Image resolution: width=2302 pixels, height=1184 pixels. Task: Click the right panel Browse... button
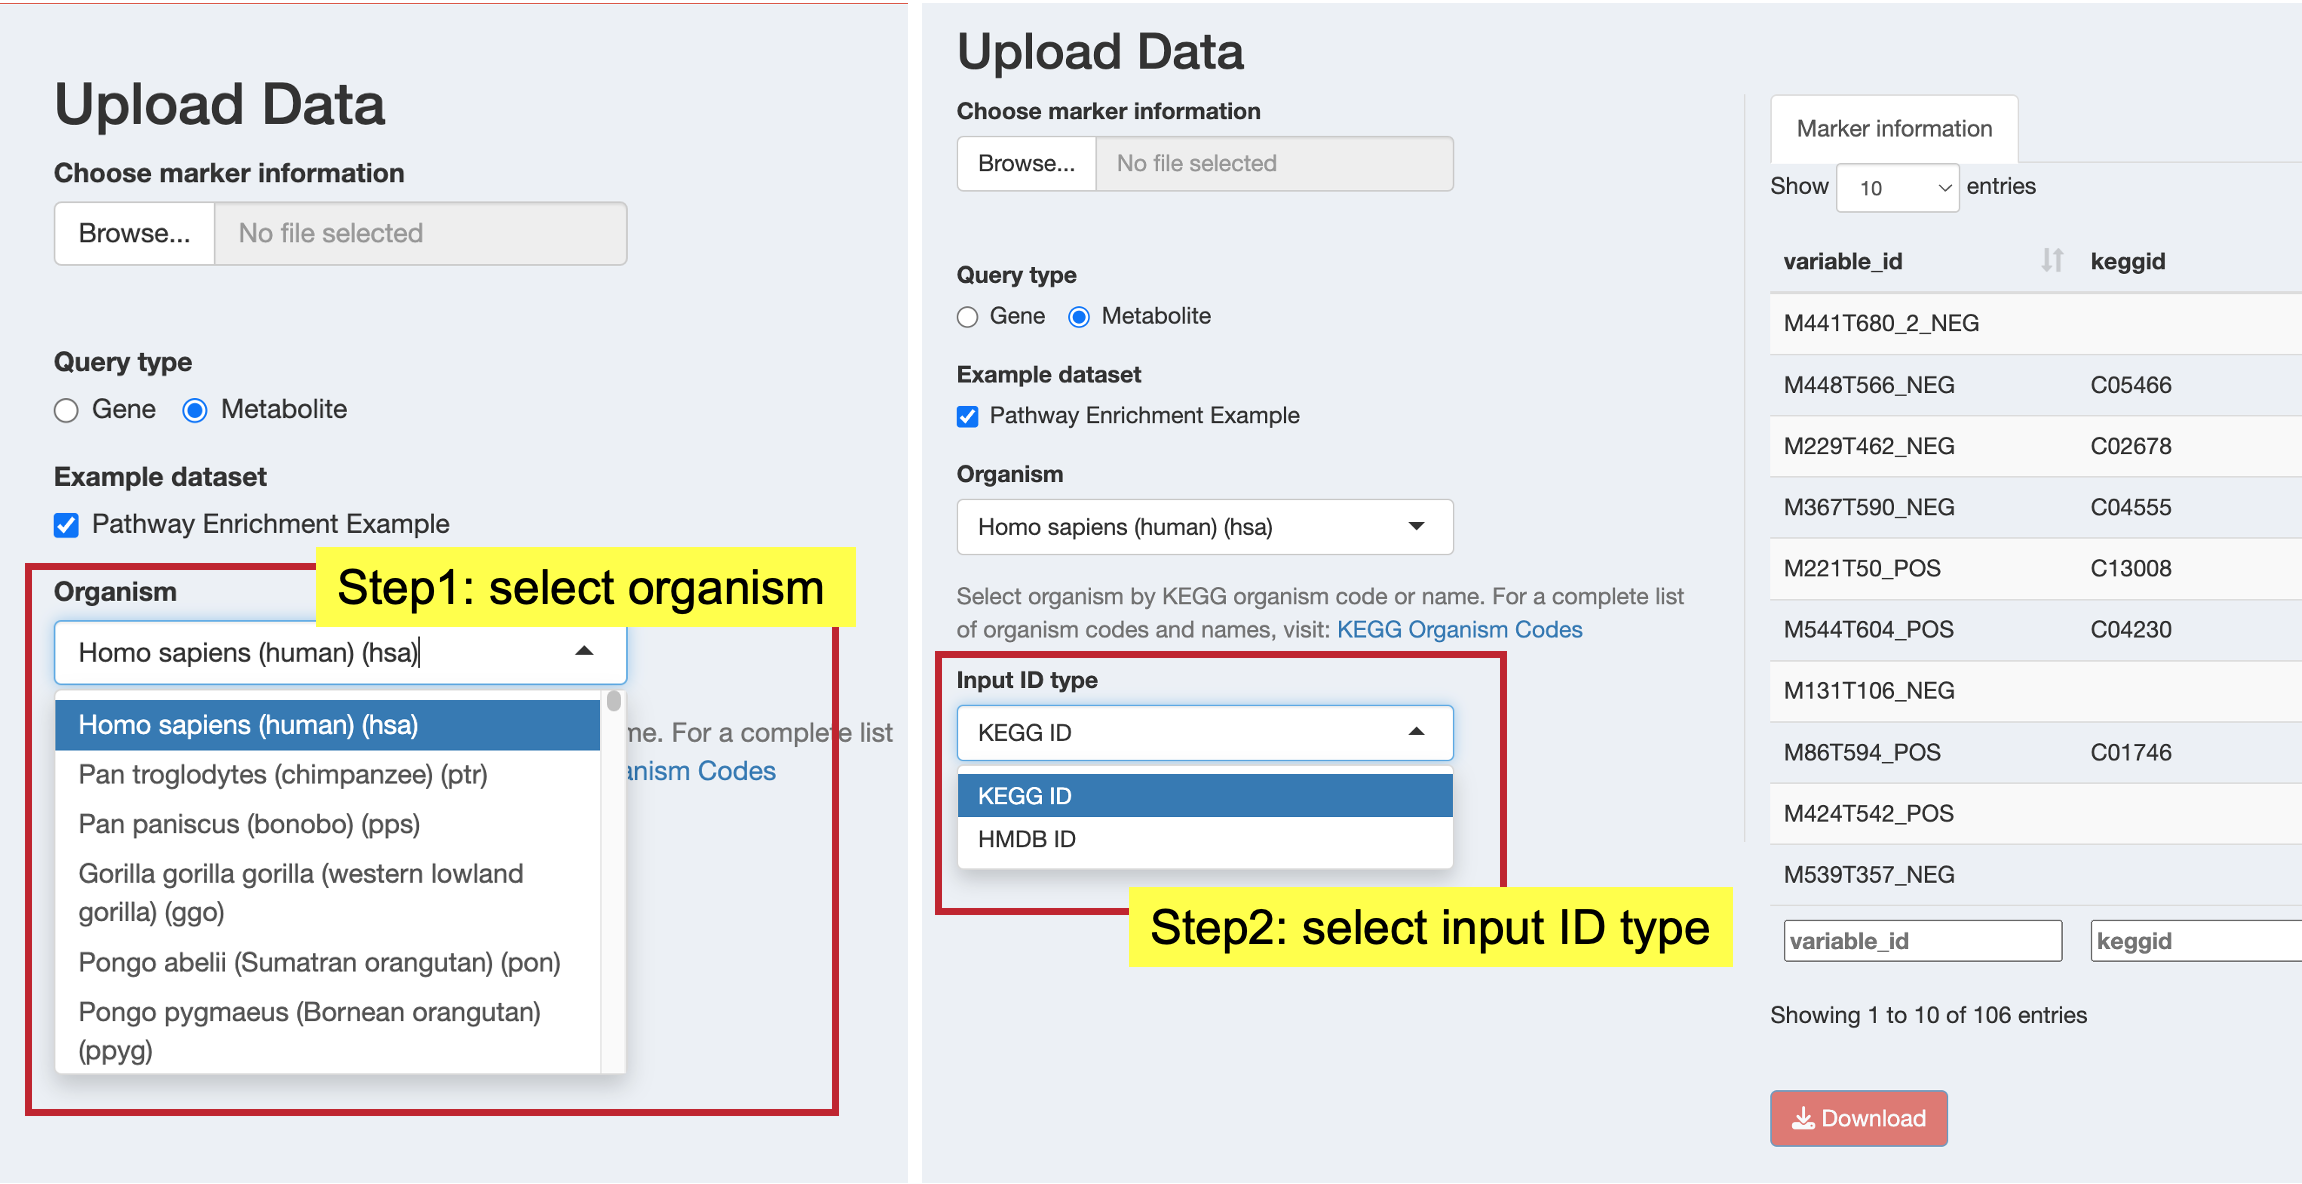coord(1026,163)
